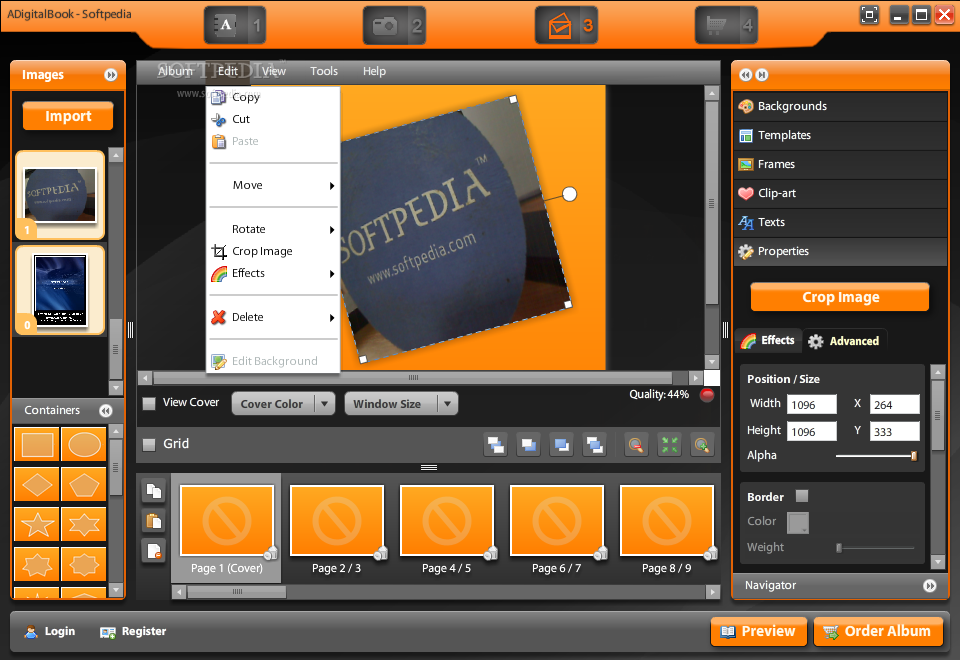This screenshot has height=660, width=960.
Task: Choose Crop Image from Edit menu
Action: (273, 251)
